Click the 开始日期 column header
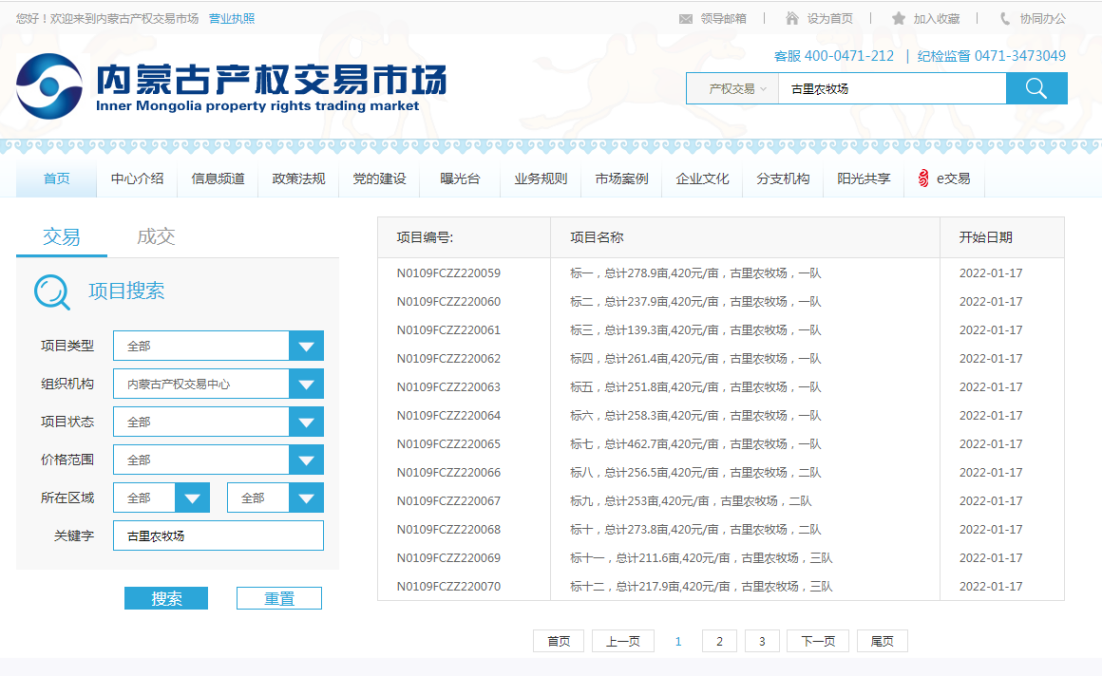The image size is (1103, 677). [x=986, y=237]
